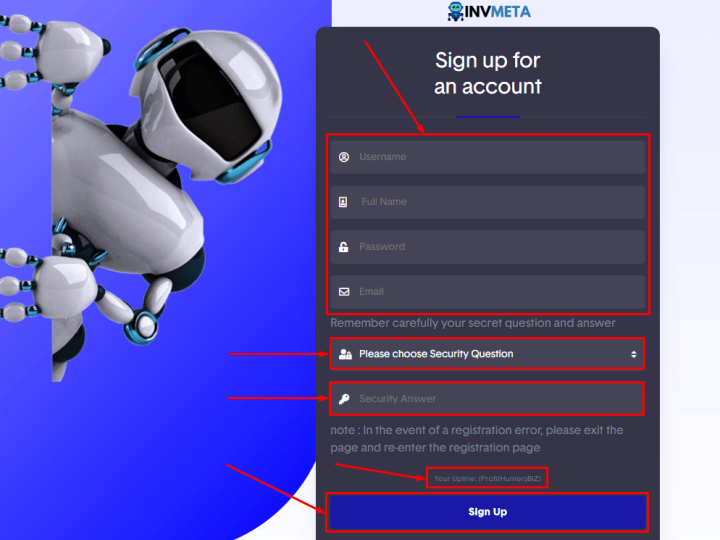Image resolution: width=720 pixels, height=540 pixels.
Task: Click the INVMETA robot logo icon
Action: point(456,11)
